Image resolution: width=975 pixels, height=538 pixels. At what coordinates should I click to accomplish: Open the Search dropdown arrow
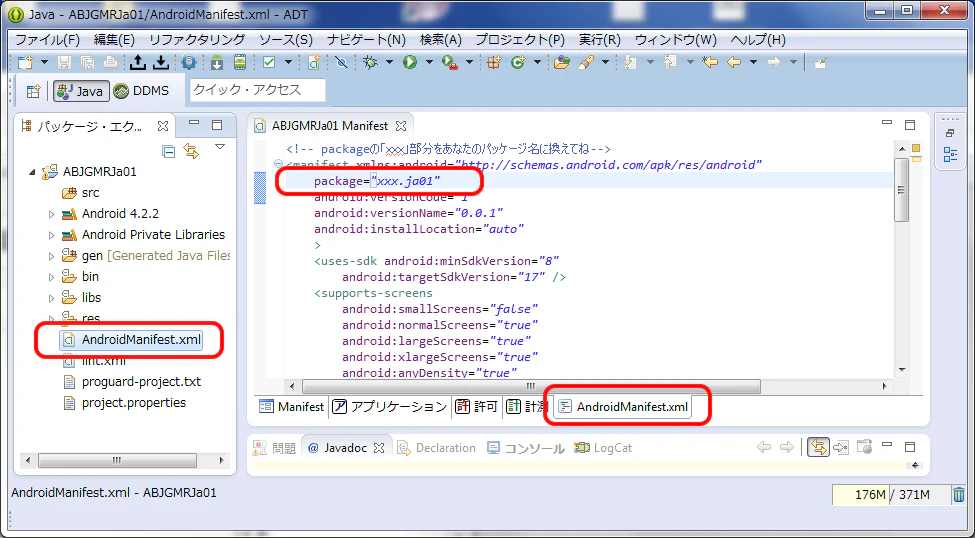point(604,62)
